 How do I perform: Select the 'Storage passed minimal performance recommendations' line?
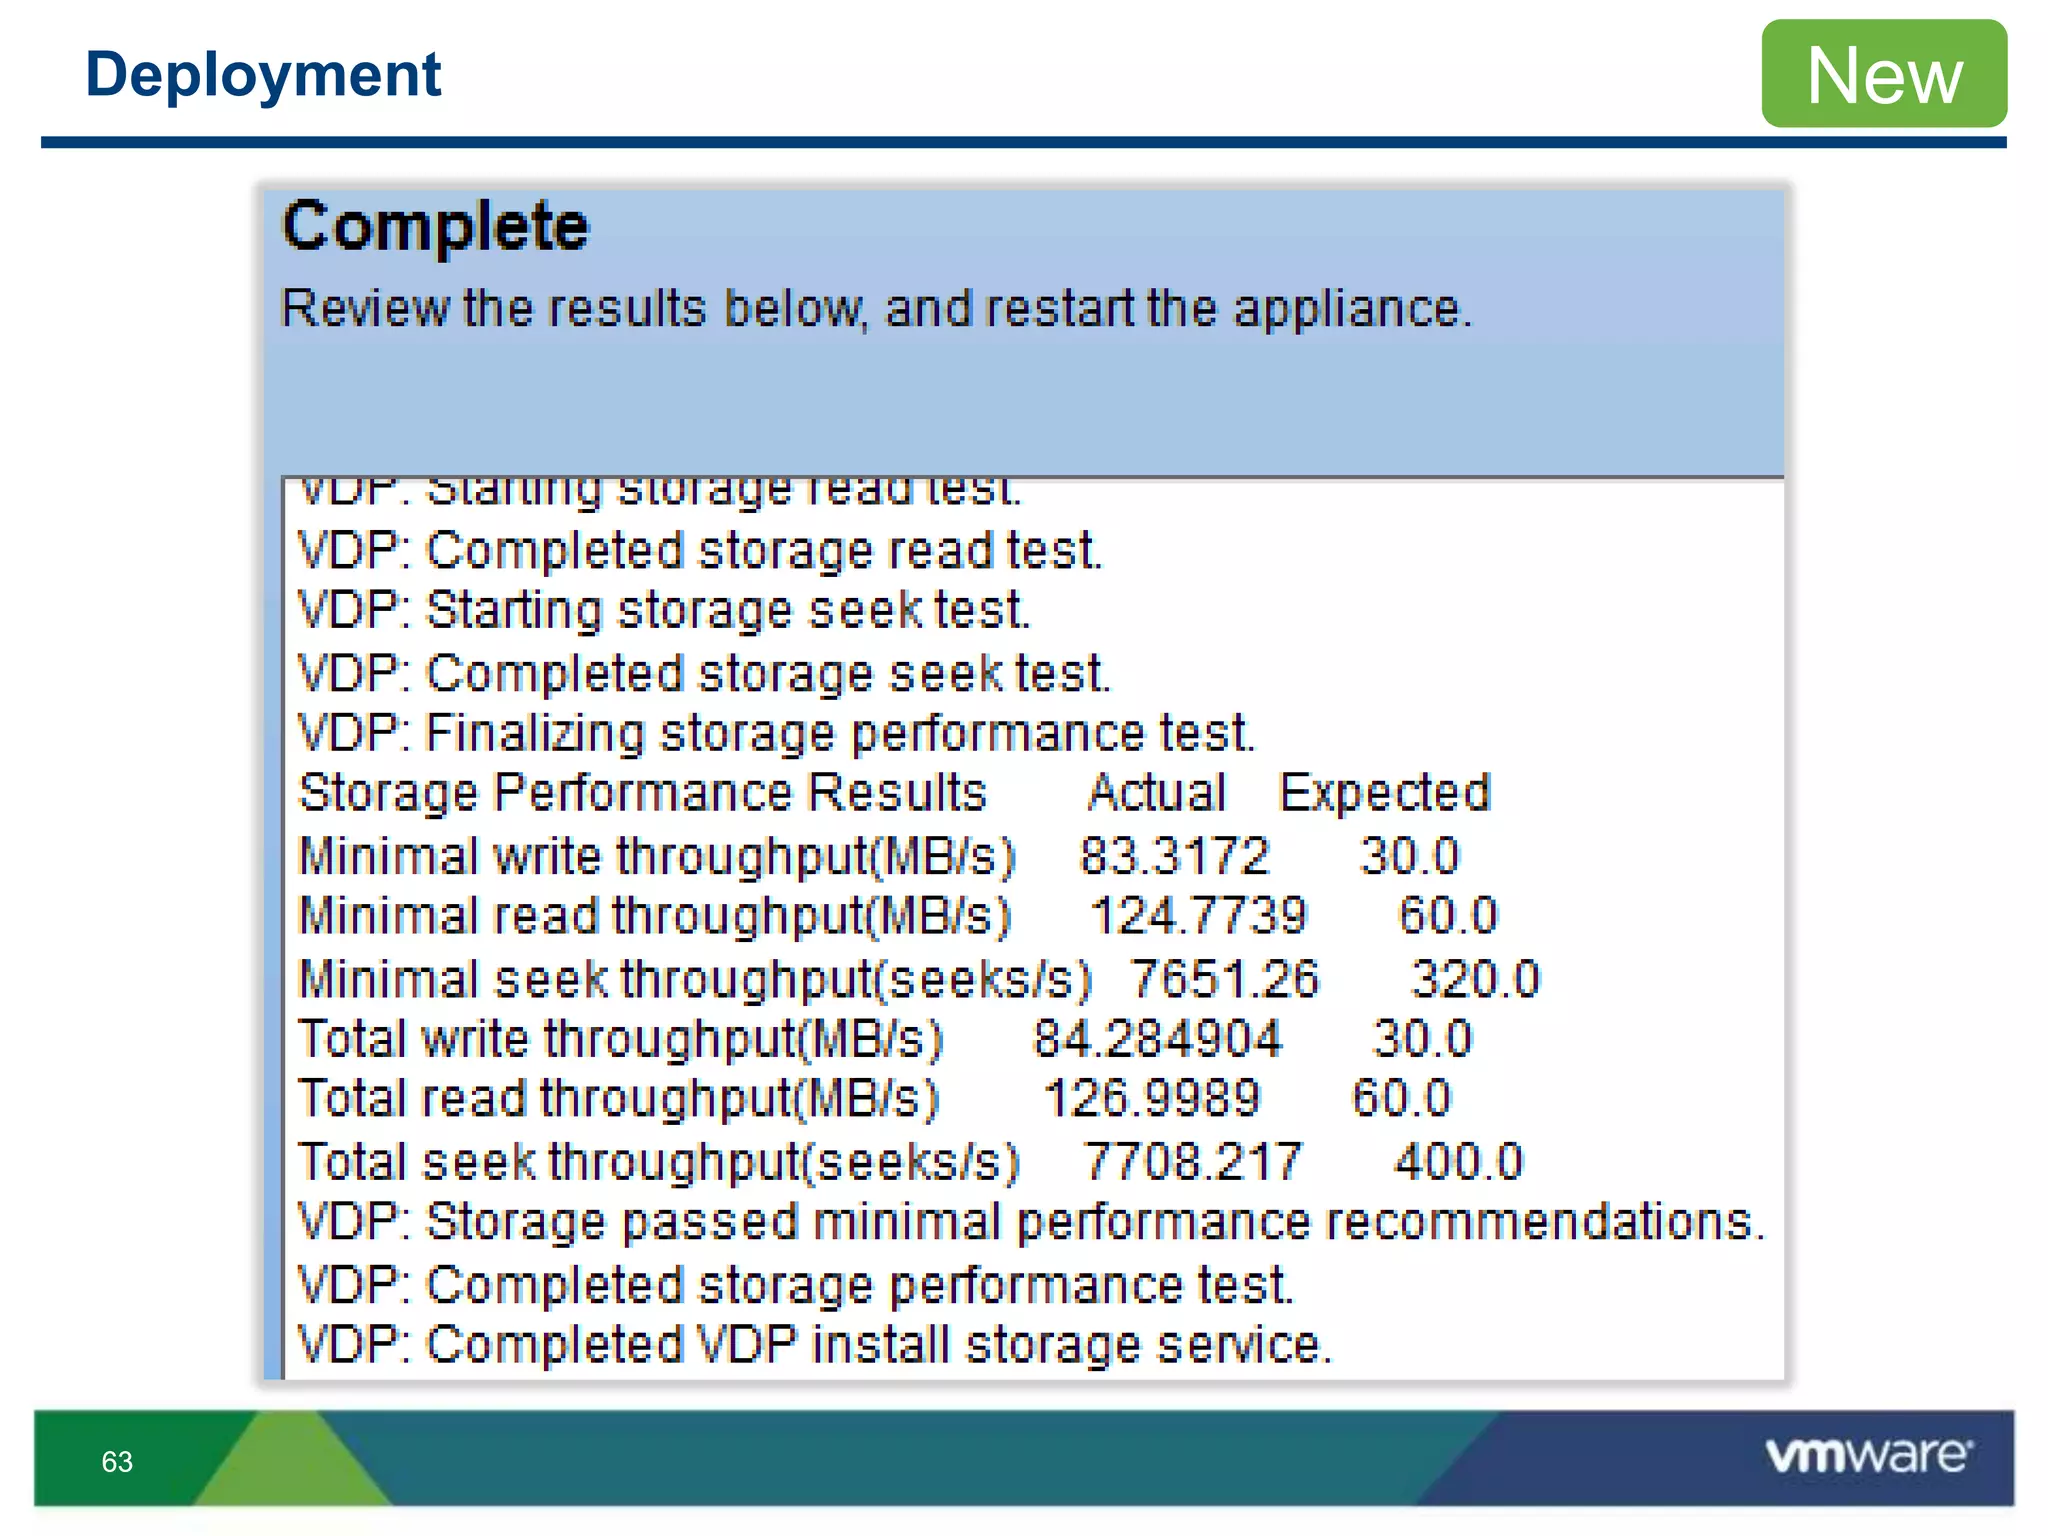click(x=1032, y=1222)
